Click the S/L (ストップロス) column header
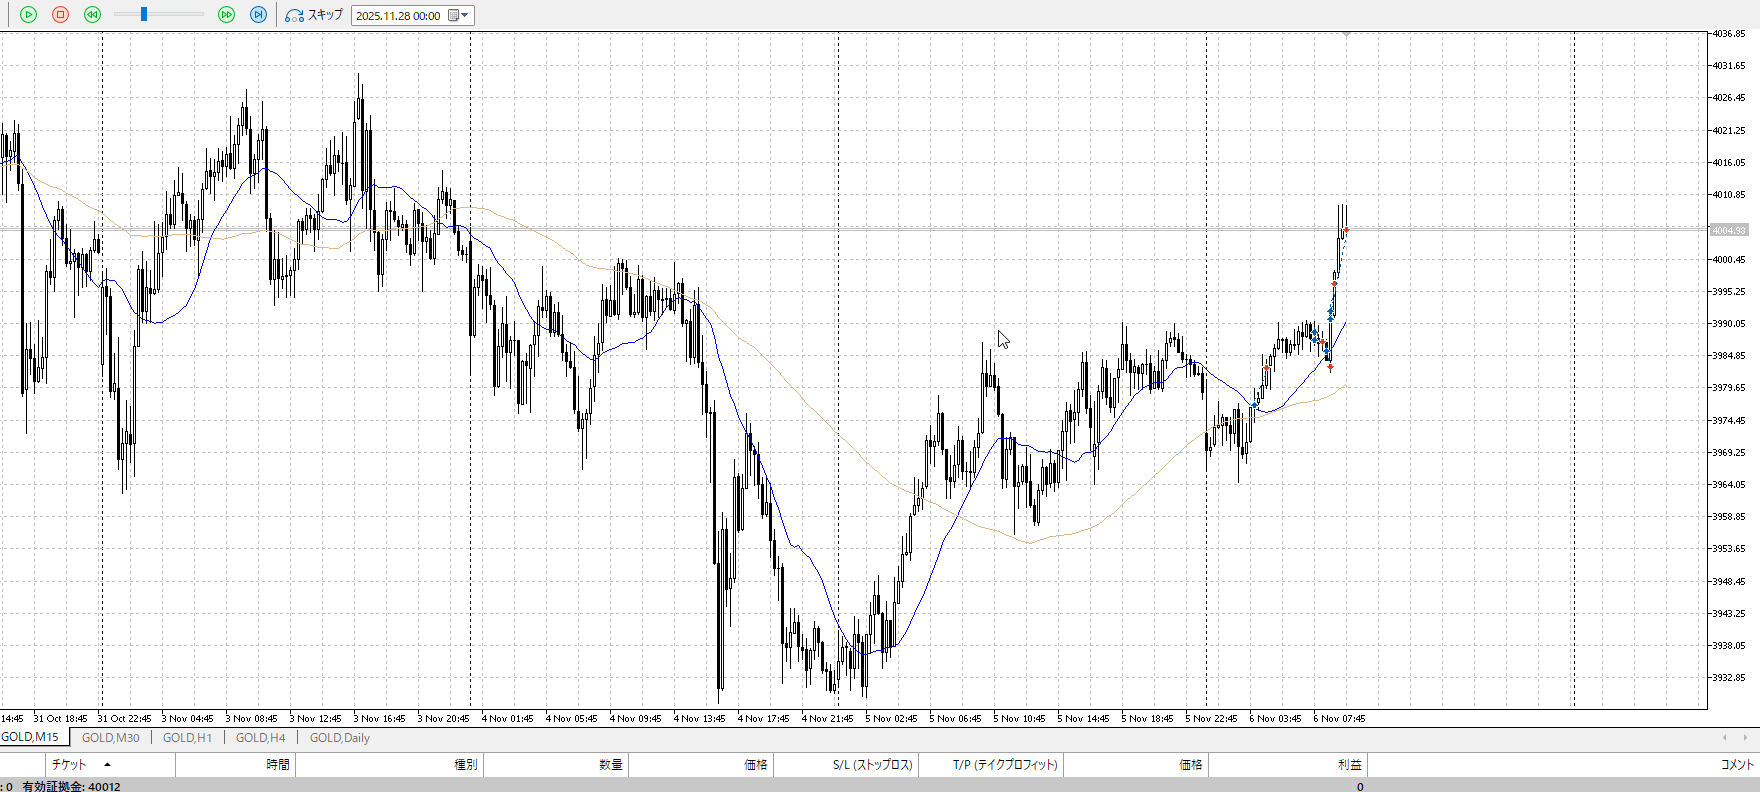Screen dimensions: 1760x792 [x=872, y=765]
